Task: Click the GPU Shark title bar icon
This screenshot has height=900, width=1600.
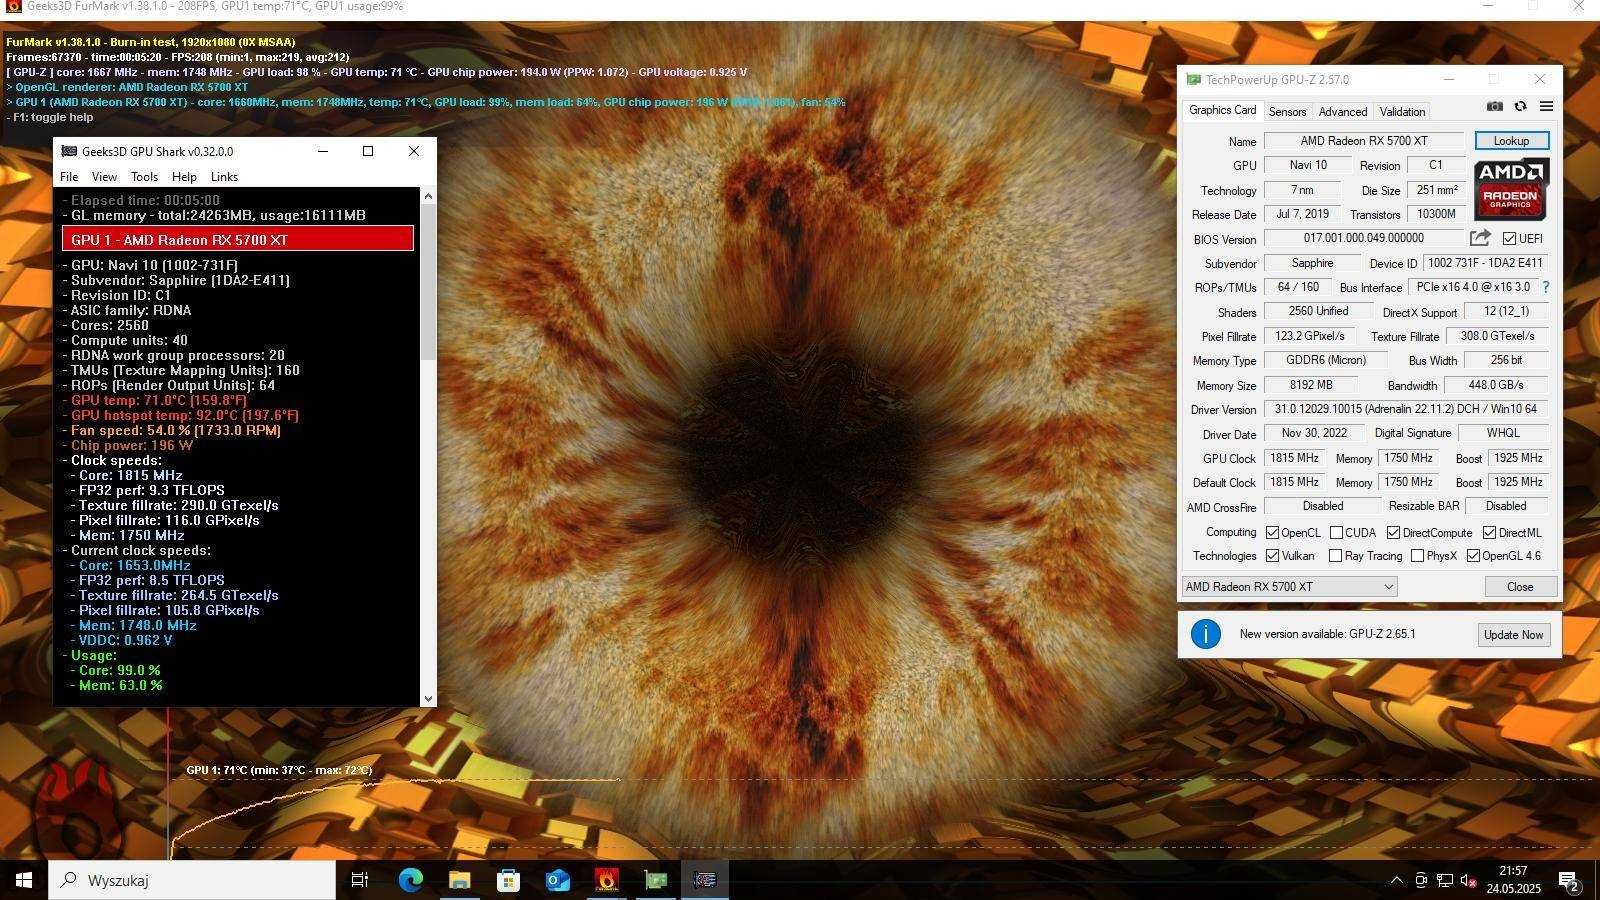Action: 69,151
